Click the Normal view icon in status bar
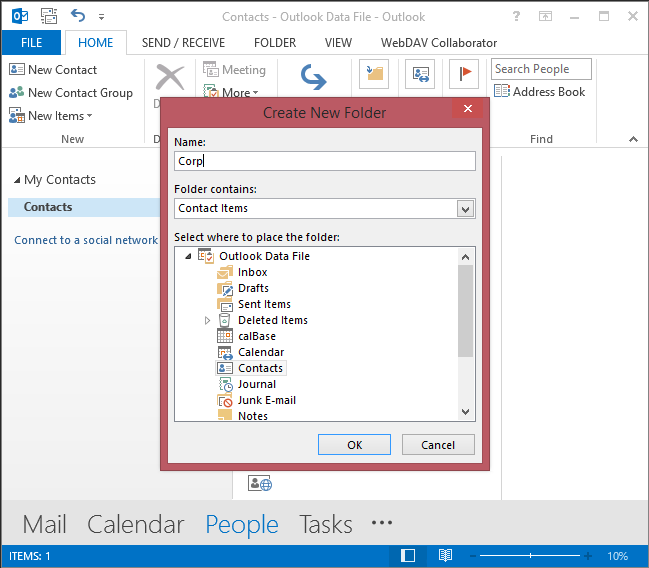Screen dimensions: 649x568 coord(408,556)
